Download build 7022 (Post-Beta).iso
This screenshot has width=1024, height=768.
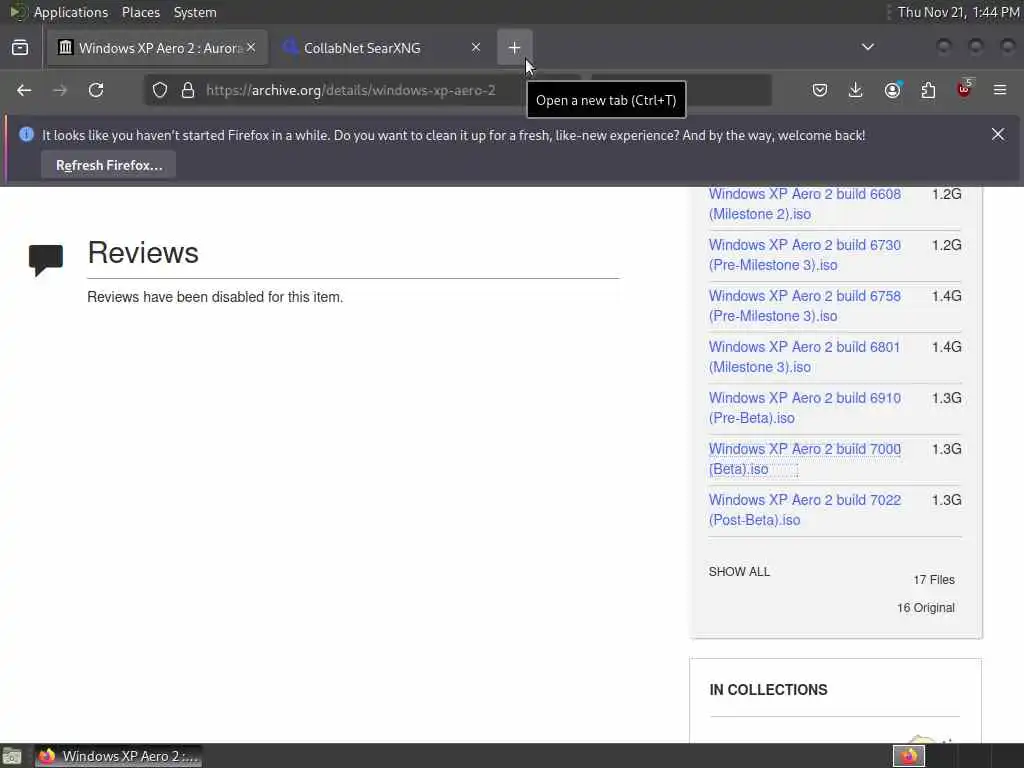pyautogui.click(x=805, y=509)
